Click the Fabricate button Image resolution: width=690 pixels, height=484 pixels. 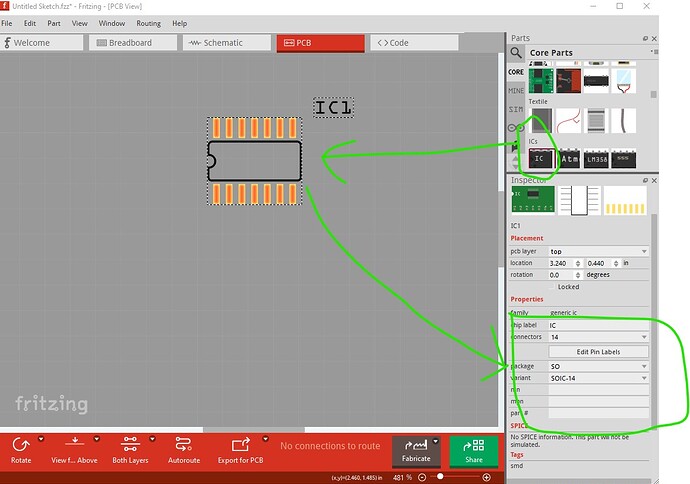(x=416, y=451)
